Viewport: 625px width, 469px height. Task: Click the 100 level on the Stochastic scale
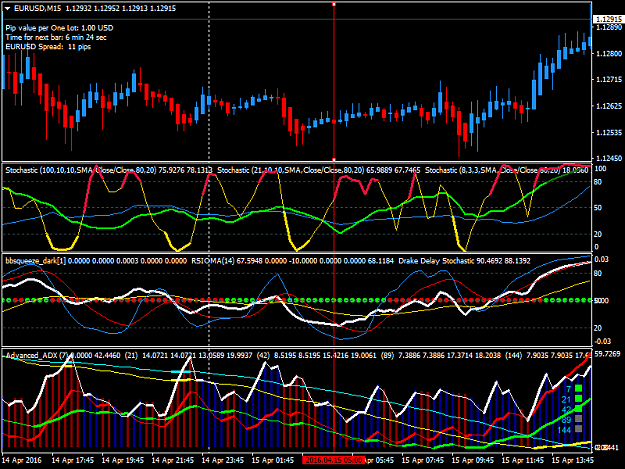coord(600,169)
